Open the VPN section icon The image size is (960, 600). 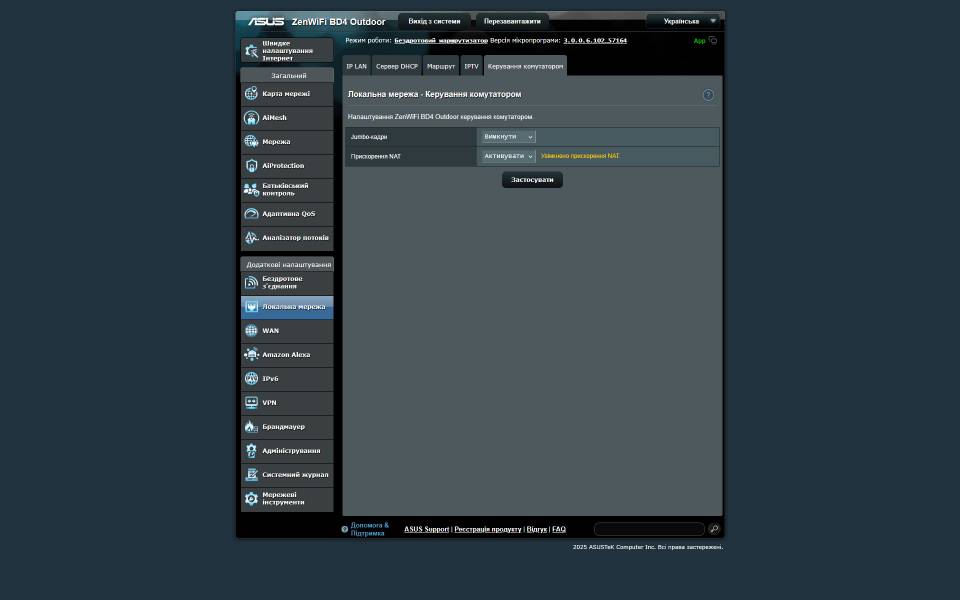251,403
